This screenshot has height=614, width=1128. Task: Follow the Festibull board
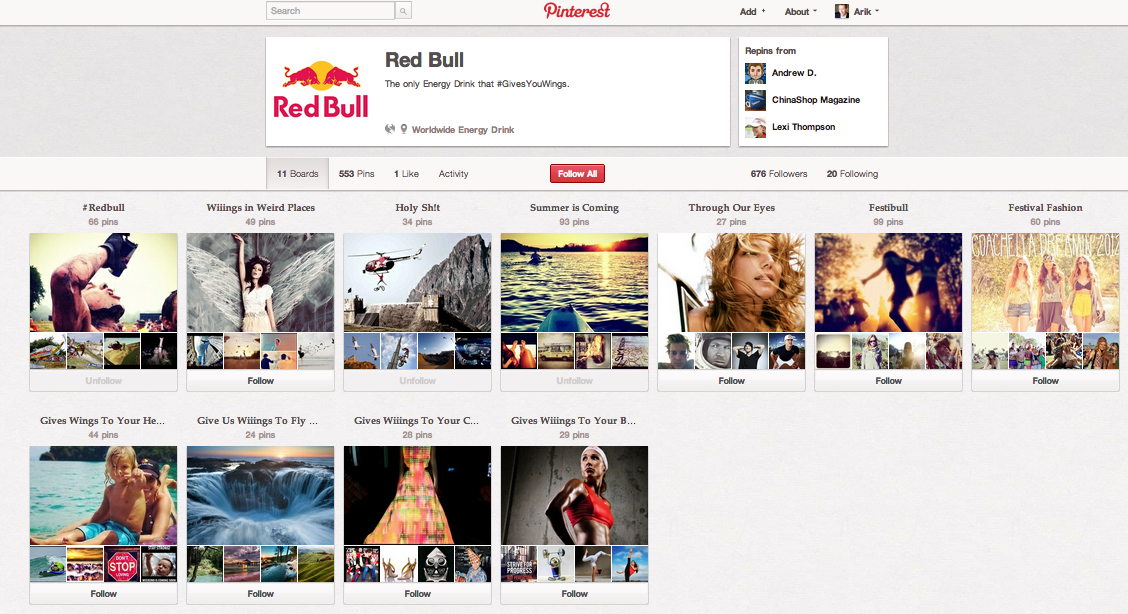[888, 380]
